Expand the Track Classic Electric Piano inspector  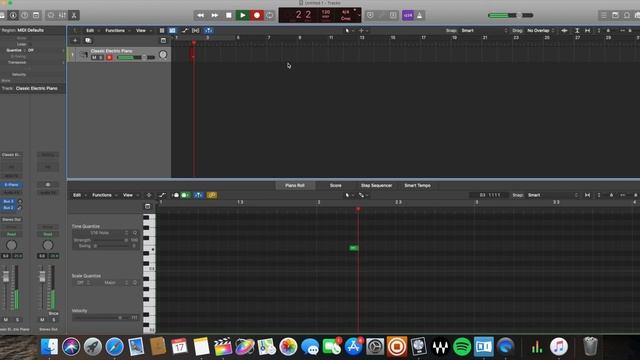click(x=33, y=89)
